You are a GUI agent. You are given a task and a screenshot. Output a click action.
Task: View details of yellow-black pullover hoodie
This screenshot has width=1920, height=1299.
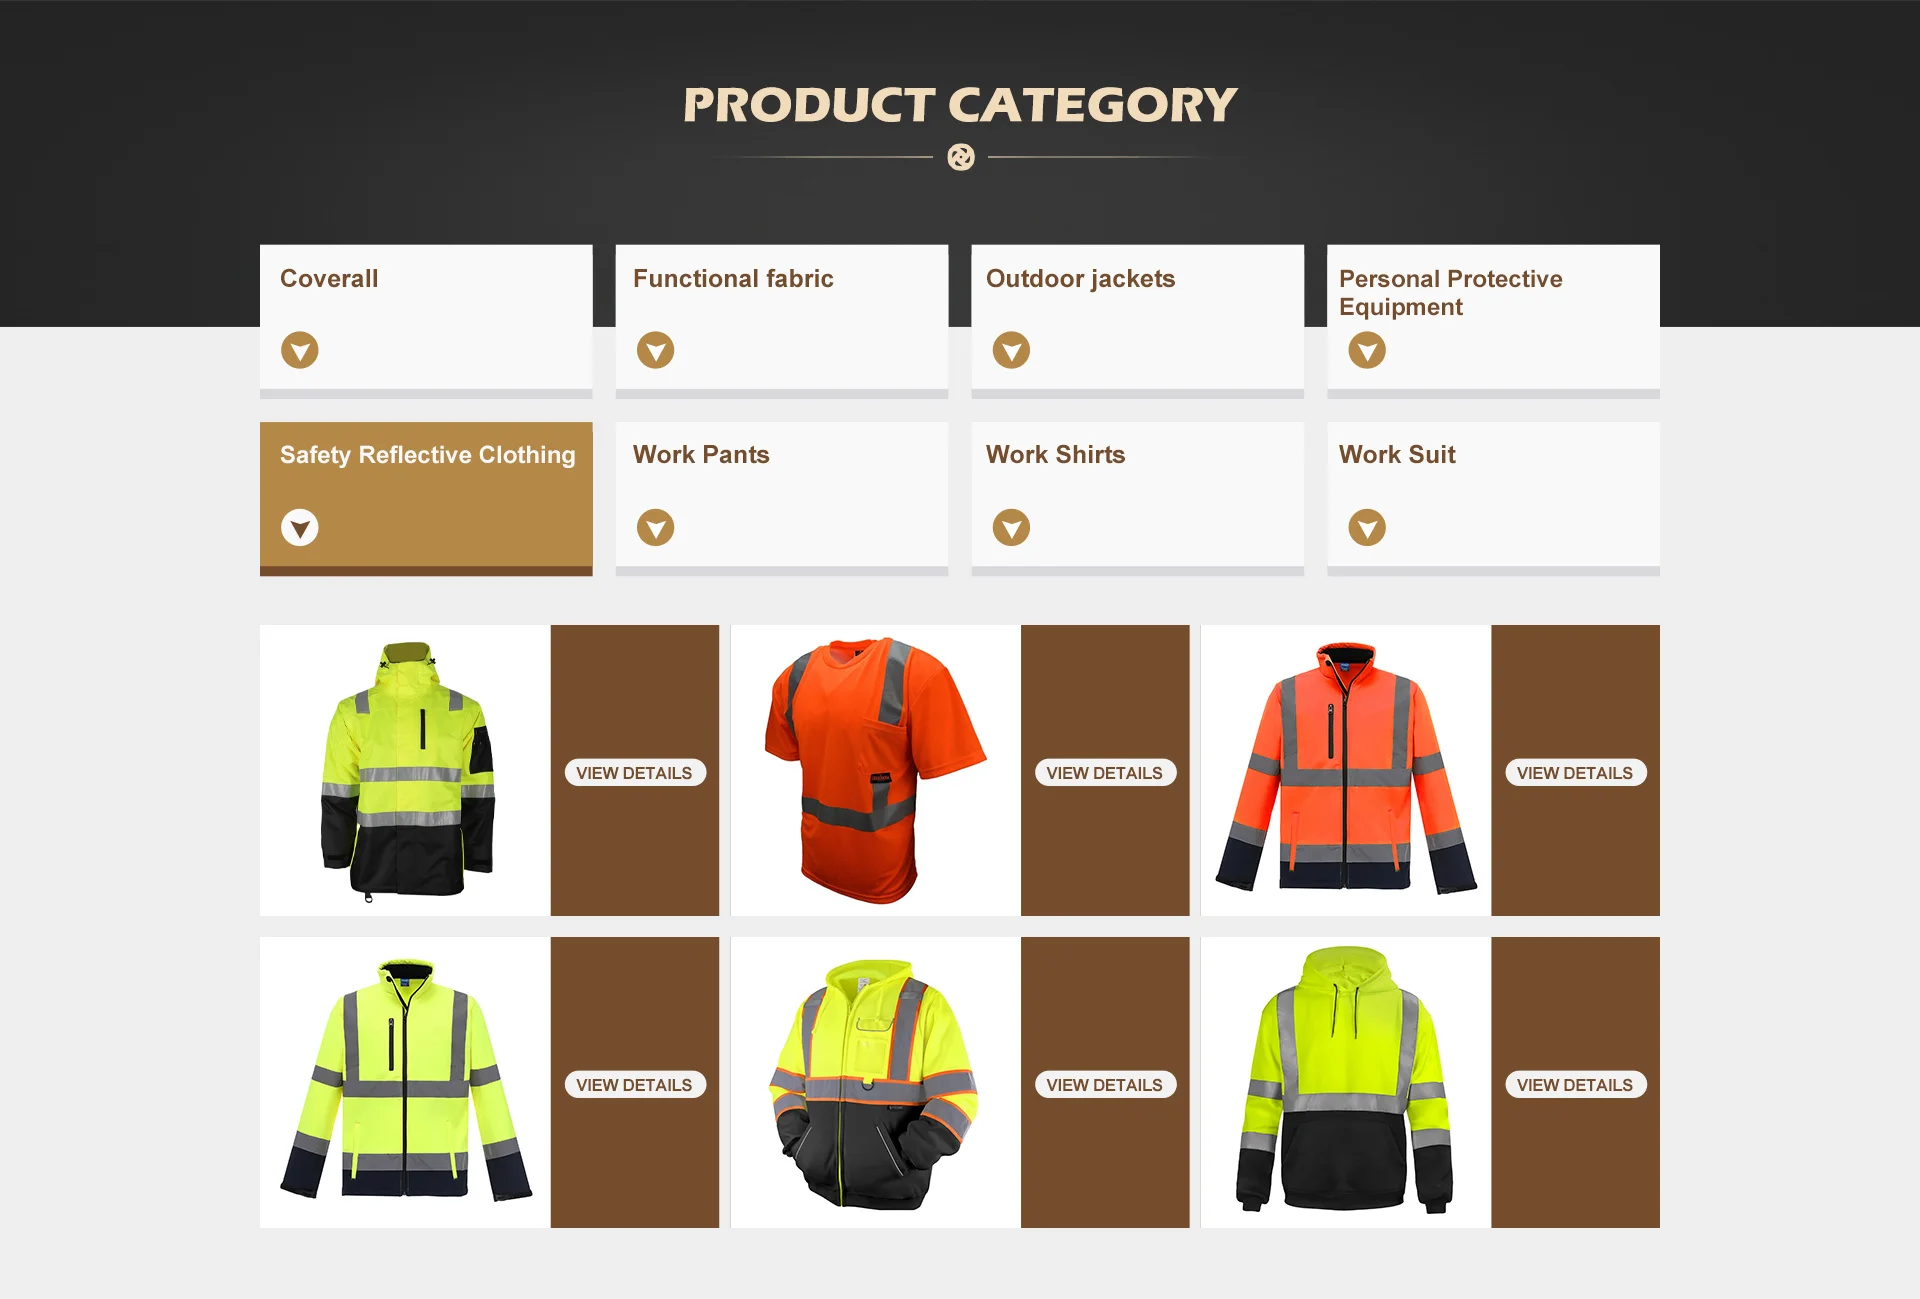[1575, 1085]
